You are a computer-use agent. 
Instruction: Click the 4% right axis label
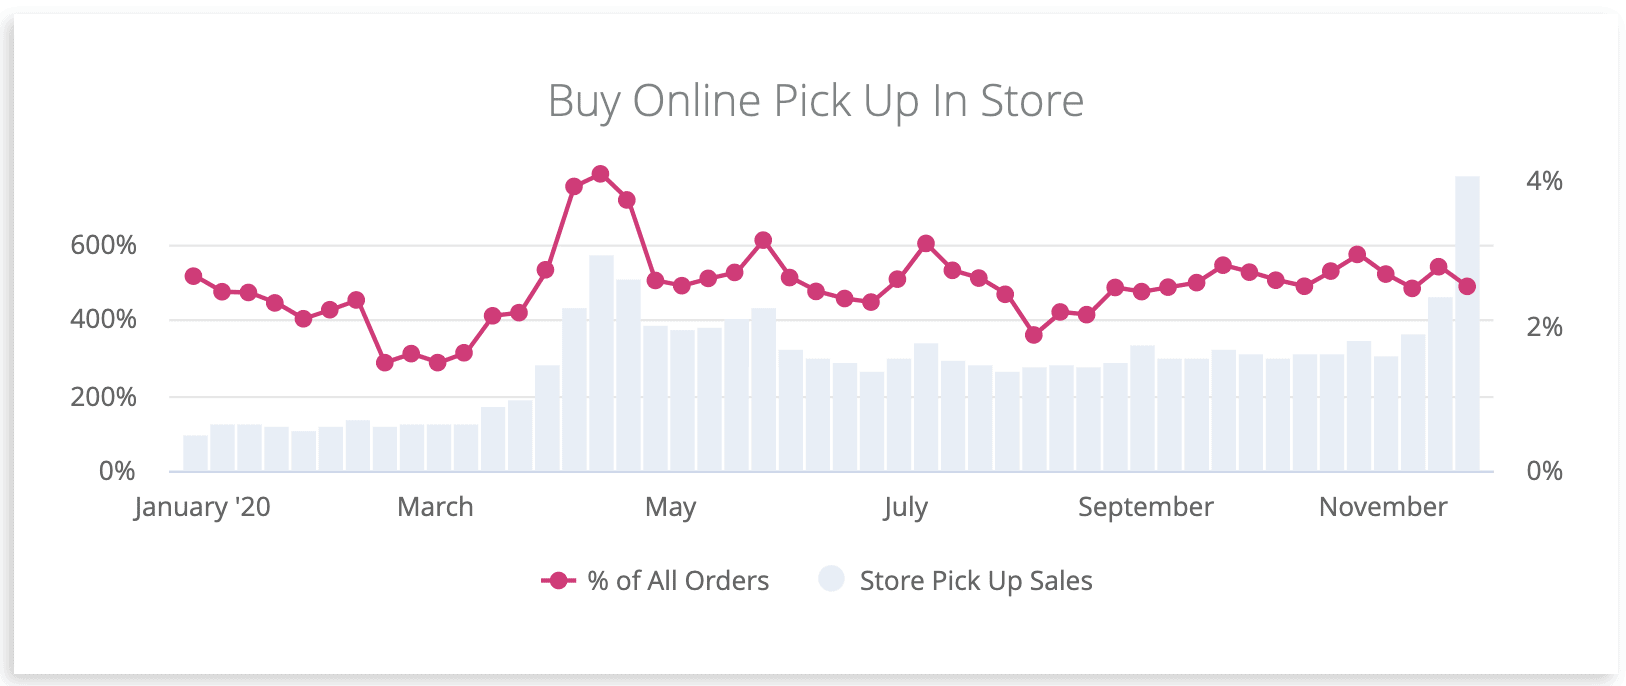tap(1544, 181)
